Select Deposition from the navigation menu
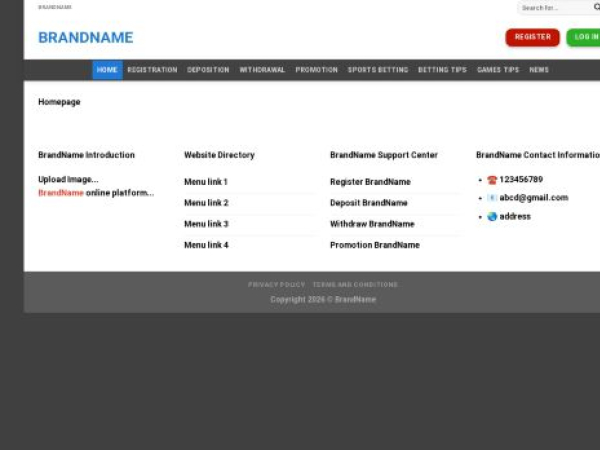This screenshot has height=450, width=600. 208,70
